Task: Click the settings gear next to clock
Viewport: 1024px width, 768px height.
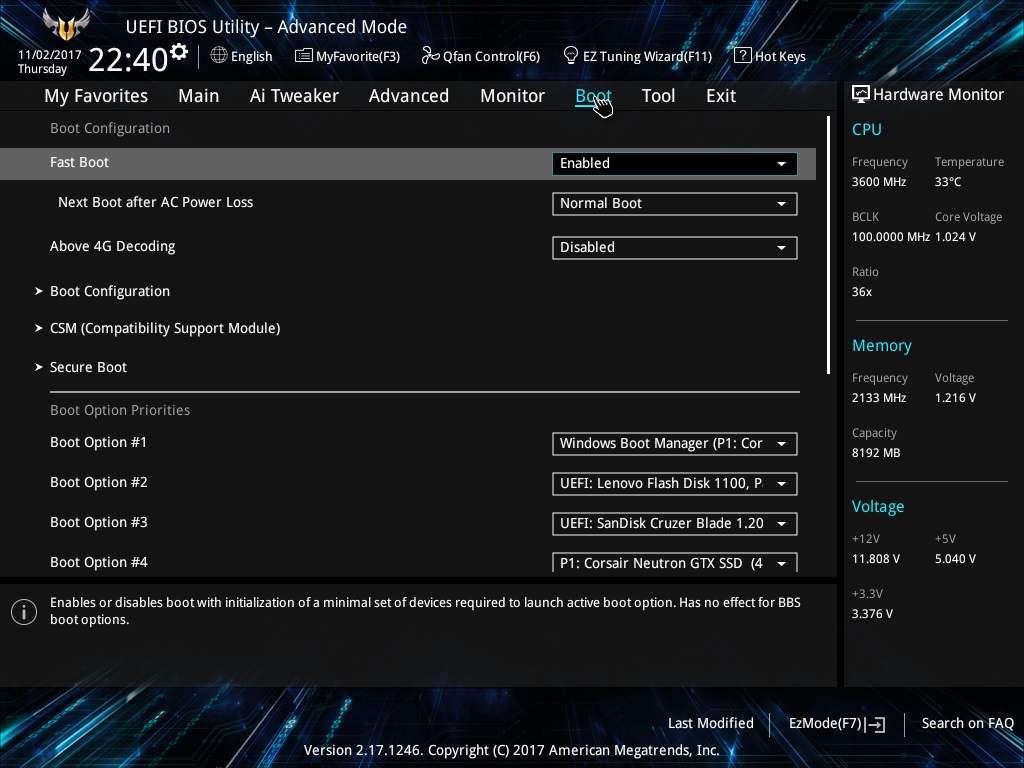Action: [178, 52]
